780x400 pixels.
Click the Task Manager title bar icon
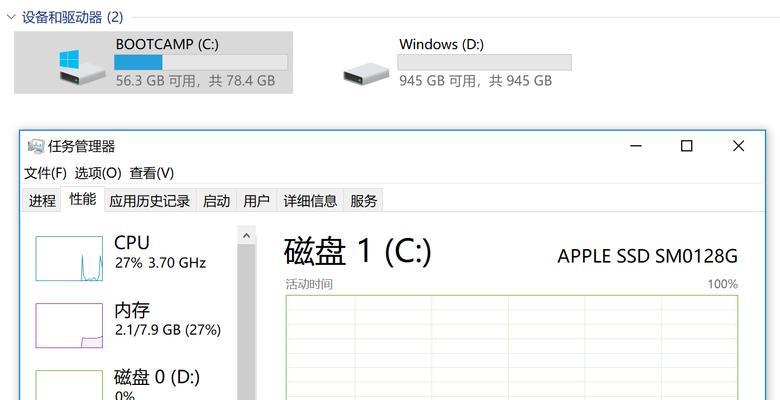click(x=36, y=146)
